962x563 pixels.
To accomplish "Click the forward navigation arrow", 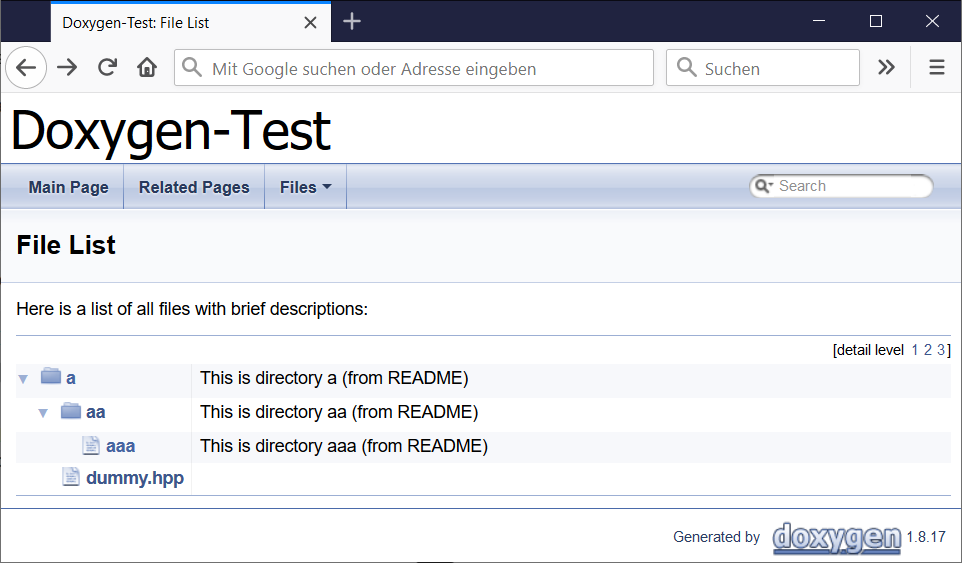I will 67,67.
